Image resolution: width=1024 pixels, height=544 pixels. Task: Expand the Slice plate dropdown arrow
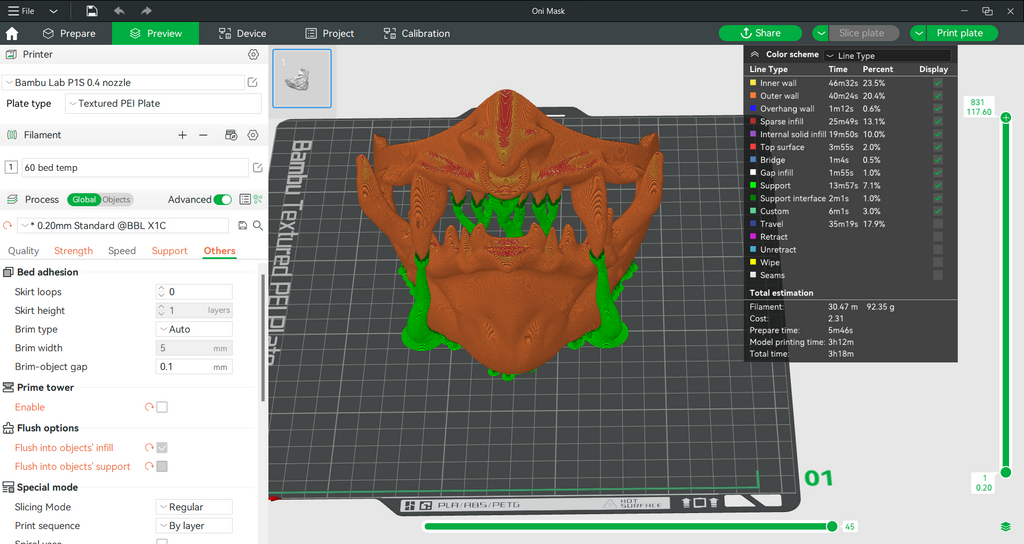click(820, 33)
